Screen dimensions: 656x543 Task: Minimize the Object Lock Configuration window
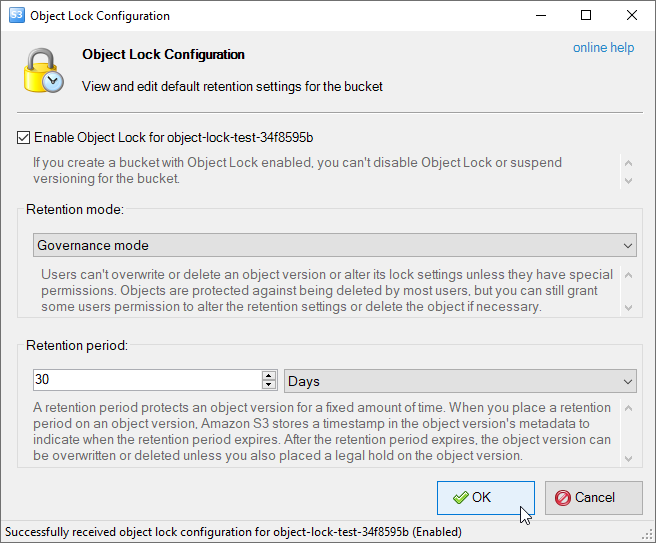coord(541,15)
